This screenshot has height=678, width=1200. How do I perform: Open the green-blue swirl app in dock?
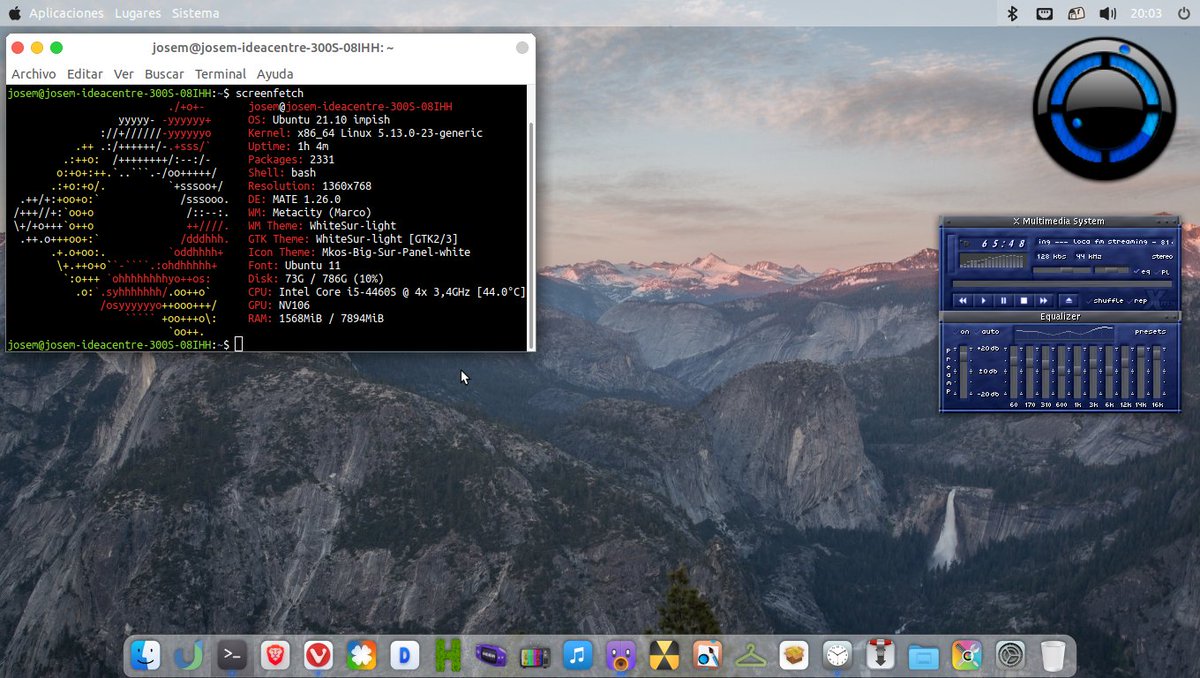188,656
